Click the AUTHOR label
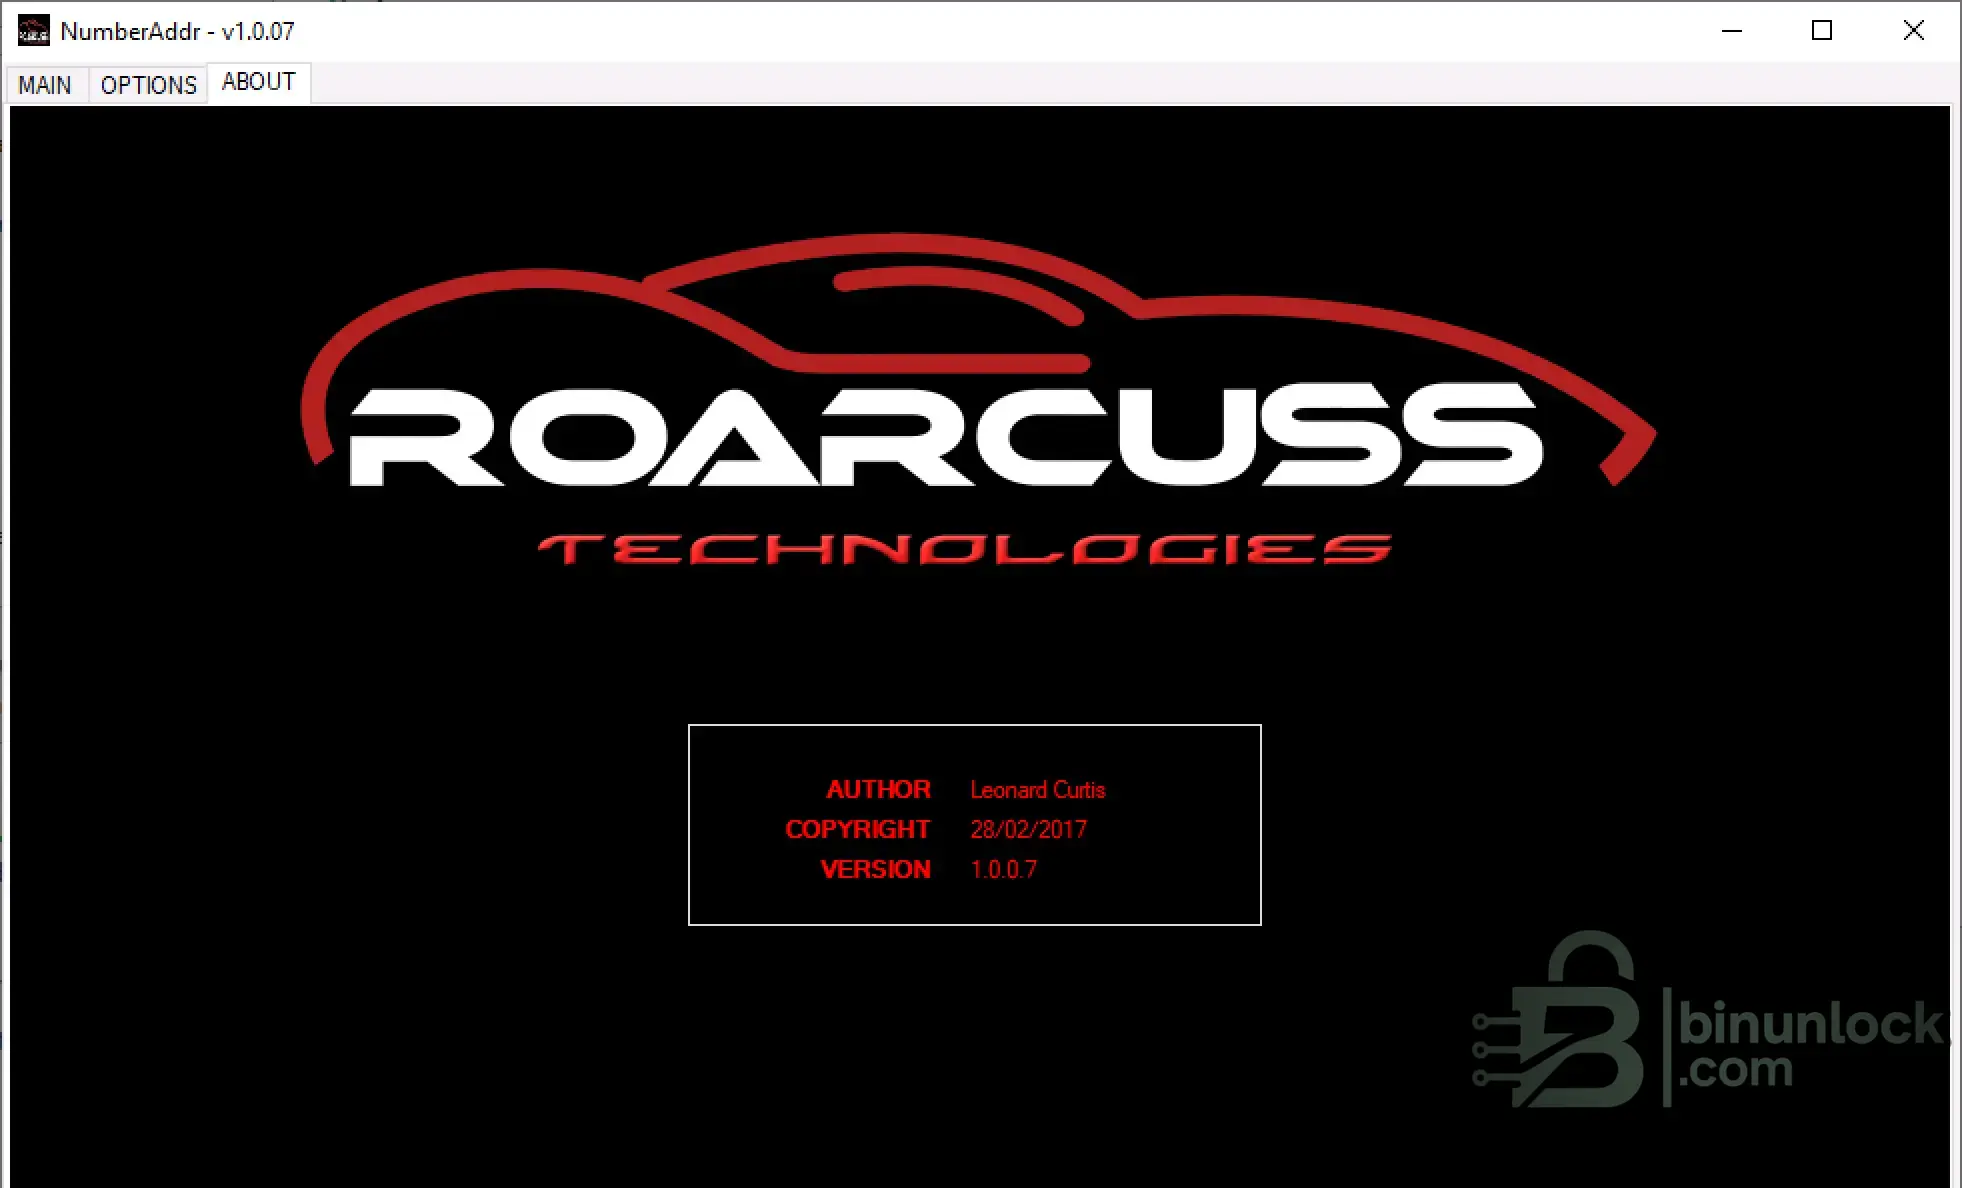 878,790
